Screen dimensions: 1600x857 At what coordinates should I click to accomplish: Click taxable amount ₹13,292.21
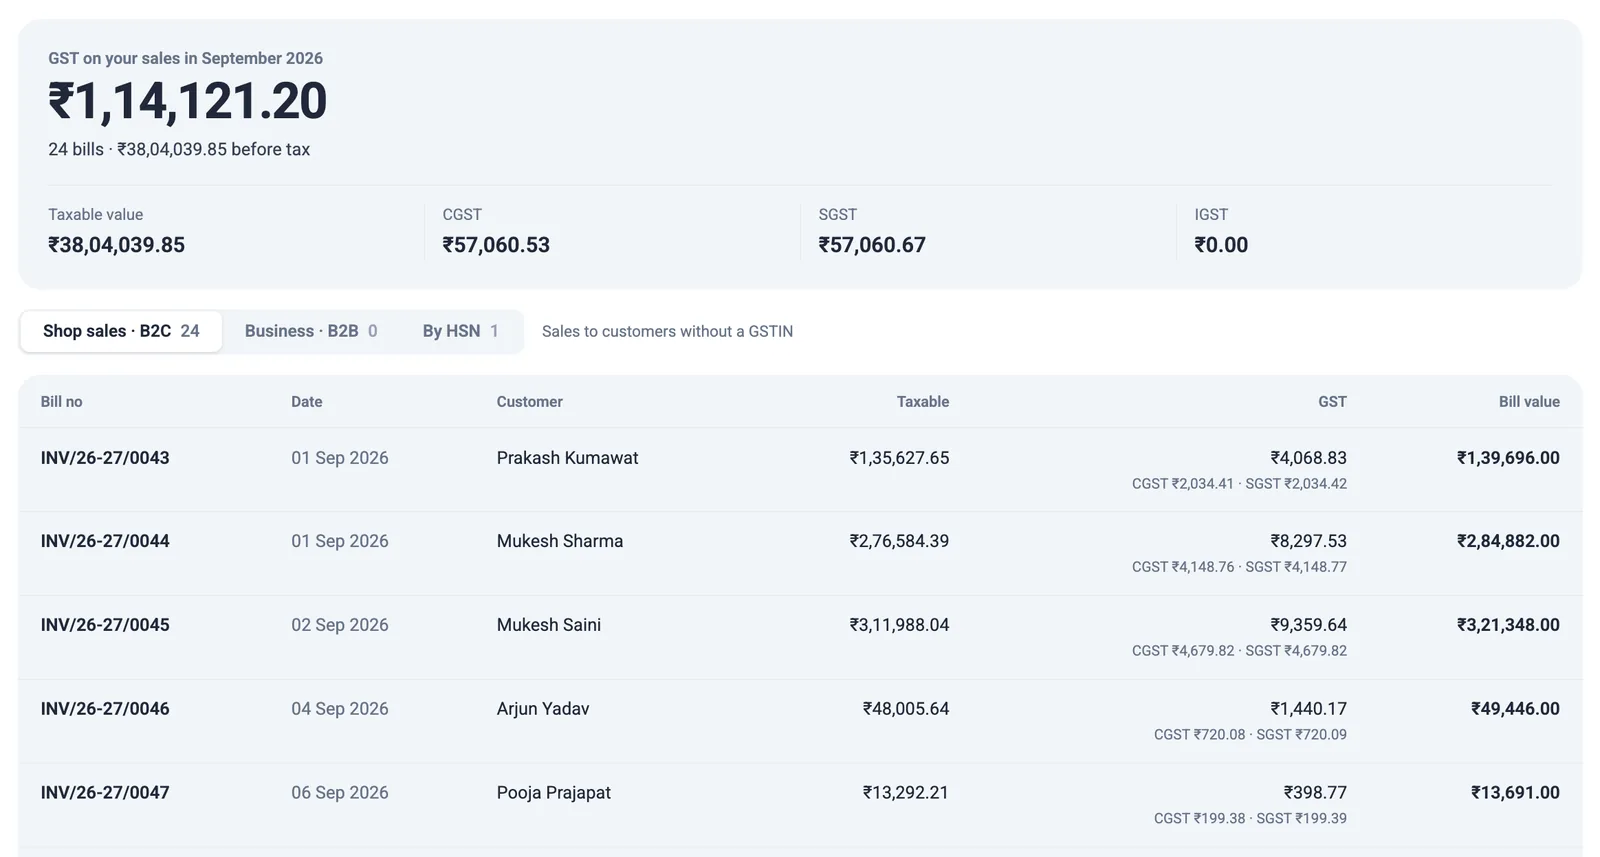coord(906,793)
